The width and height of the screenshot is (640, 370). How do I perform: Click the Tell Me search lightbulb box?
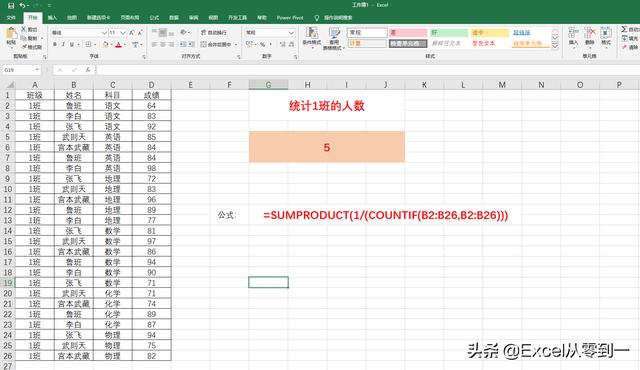coord(333,18)
